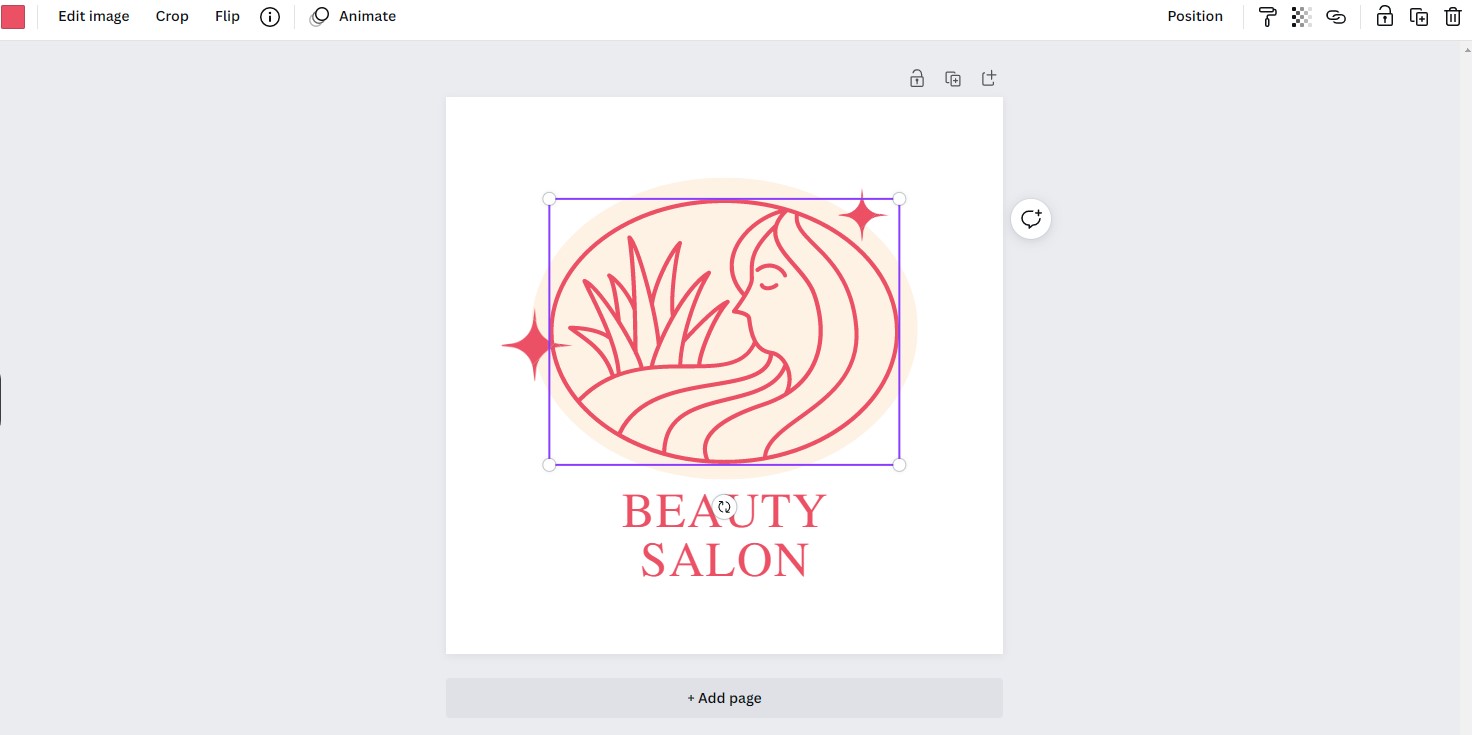Activate the rotate handle on the selection

[724, 507]
